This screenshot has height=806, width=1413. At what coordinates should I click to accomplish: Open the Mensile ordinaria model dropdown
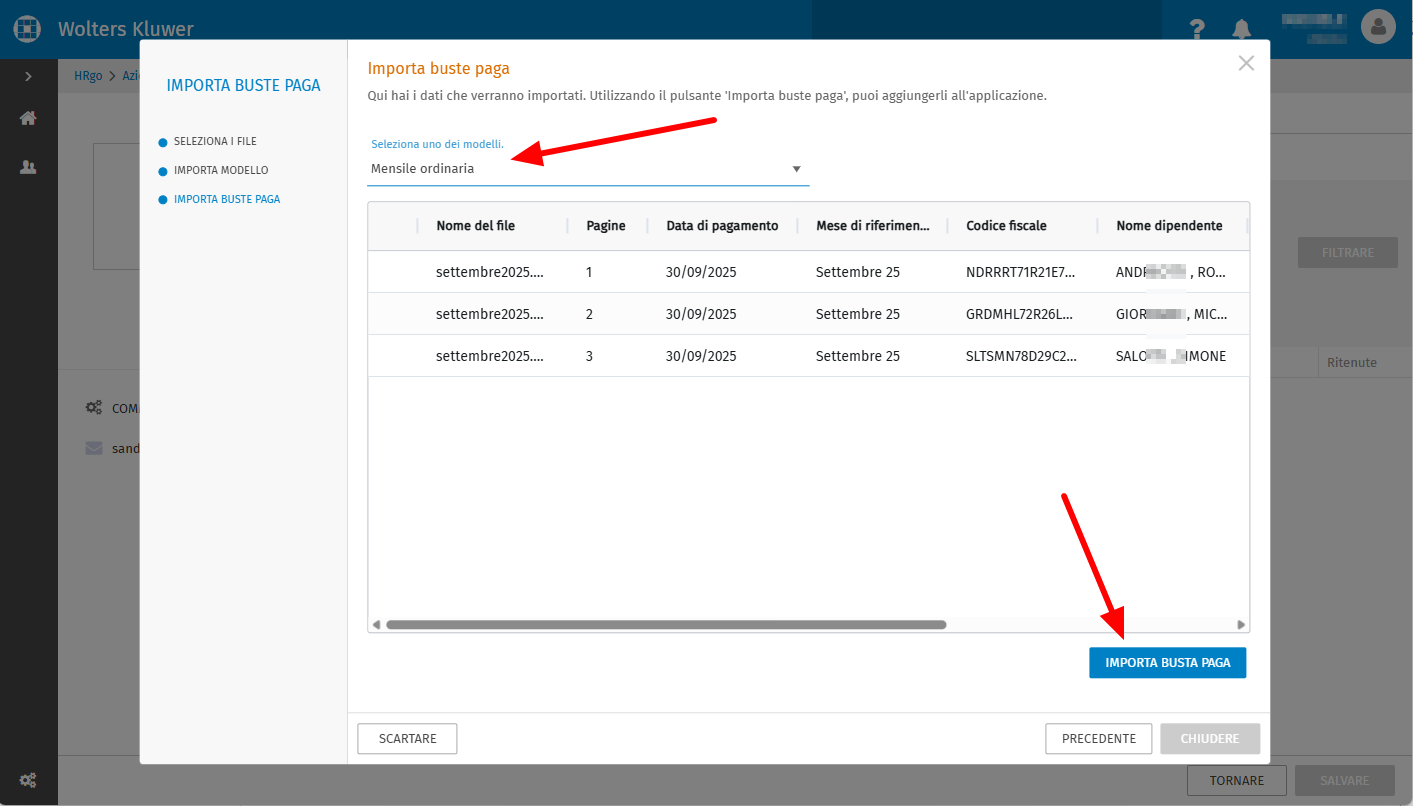click(588, 169)
